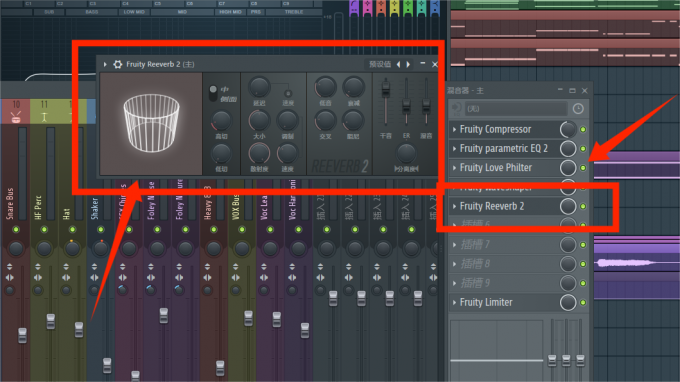Select mixer track 11 cymbal icon

click(44, 117)
